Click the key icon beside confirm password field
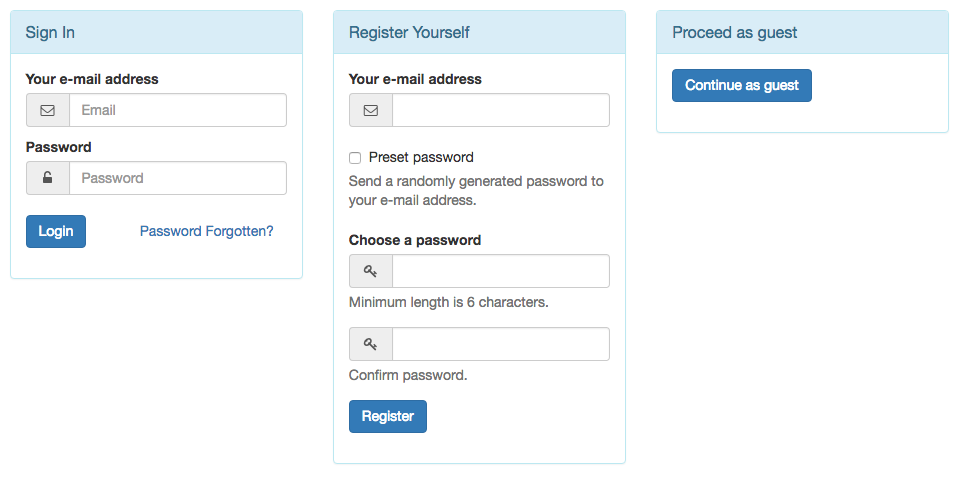This screenshot has height=477, width=958. tap(371, 344)
